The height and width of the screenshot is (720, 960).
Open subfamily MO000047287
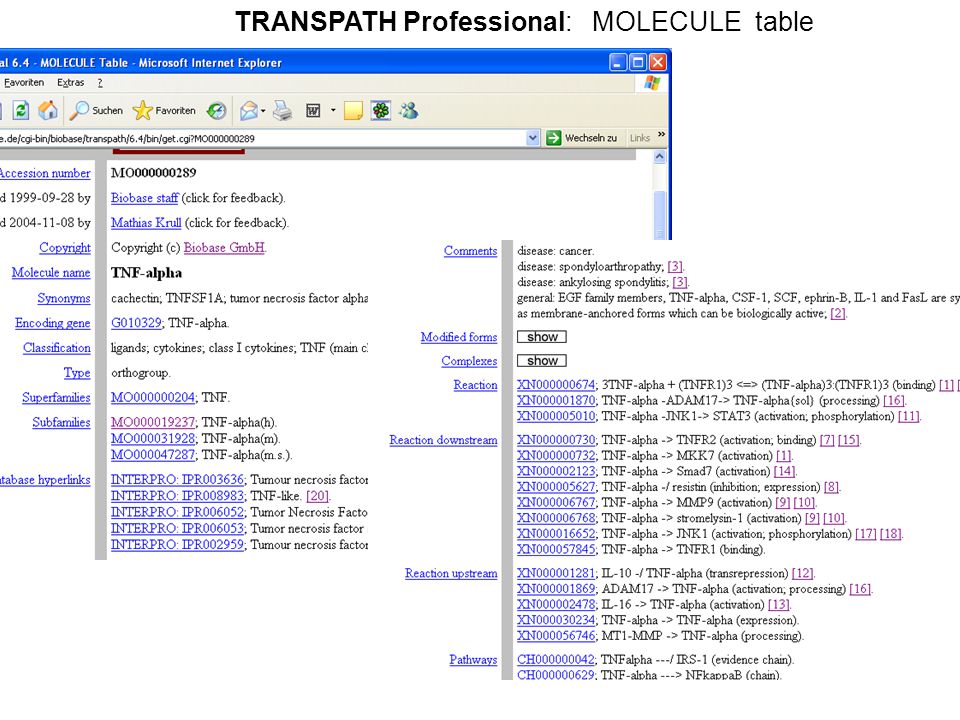point(152,455)
